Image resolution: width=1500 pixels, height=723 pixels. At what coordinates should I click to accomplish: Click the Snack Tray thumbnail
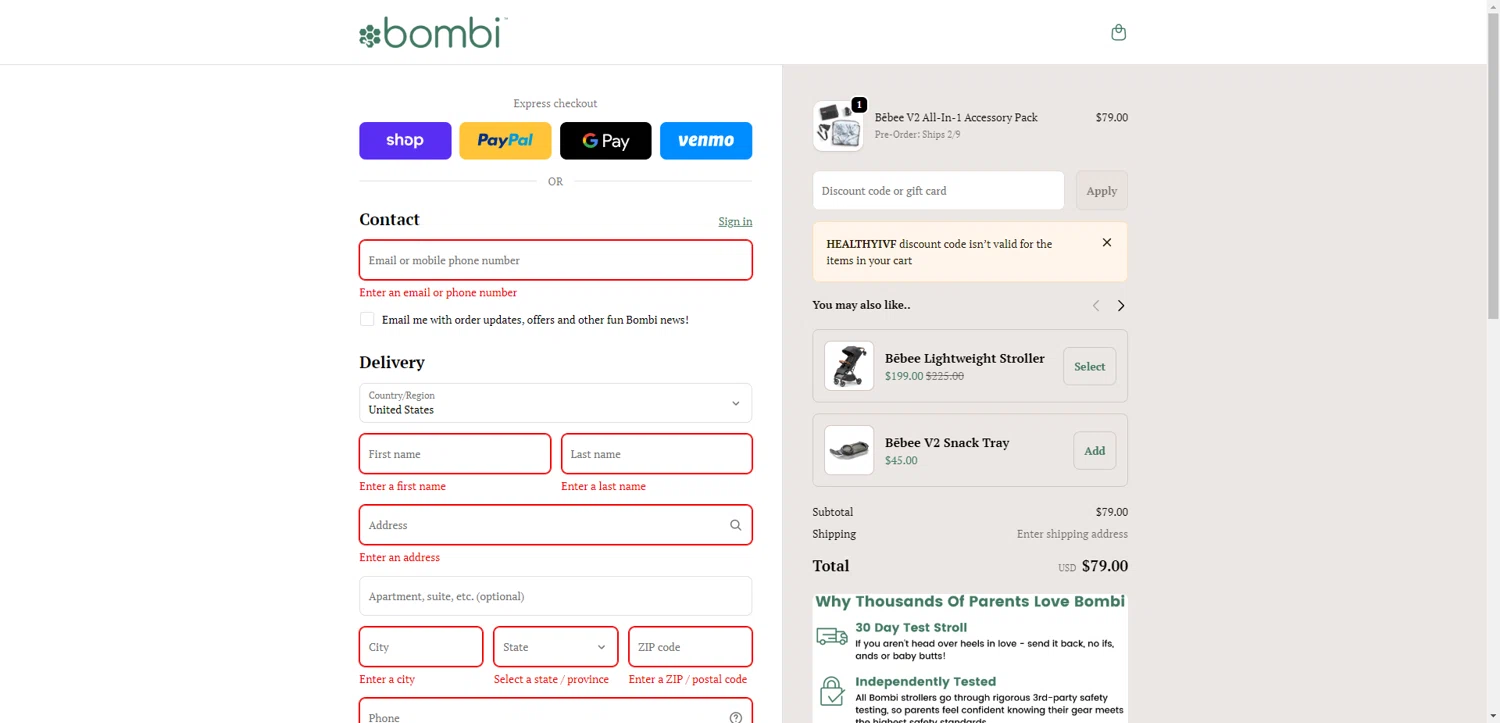[849, 450]
